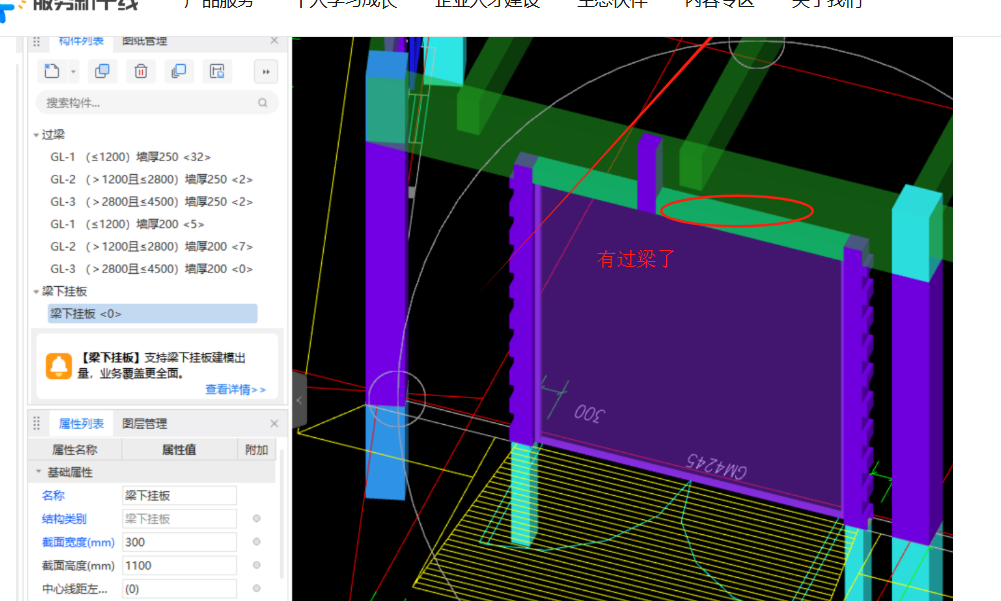Edit the 截面高度 value 1100
The height and width of the screenshot is (601, 1001).
point(179,565)
